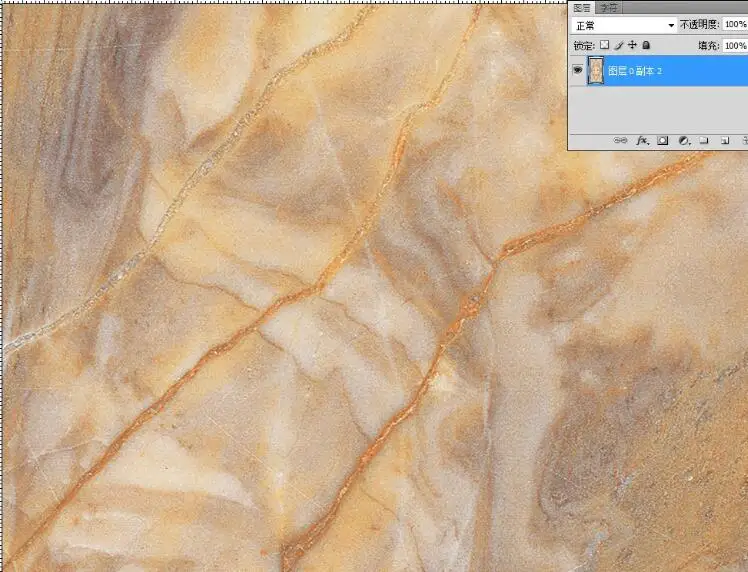Click the 不透明度 opacity value field
Viewport: 748px width, 572px height.
[x=735, y=24]
